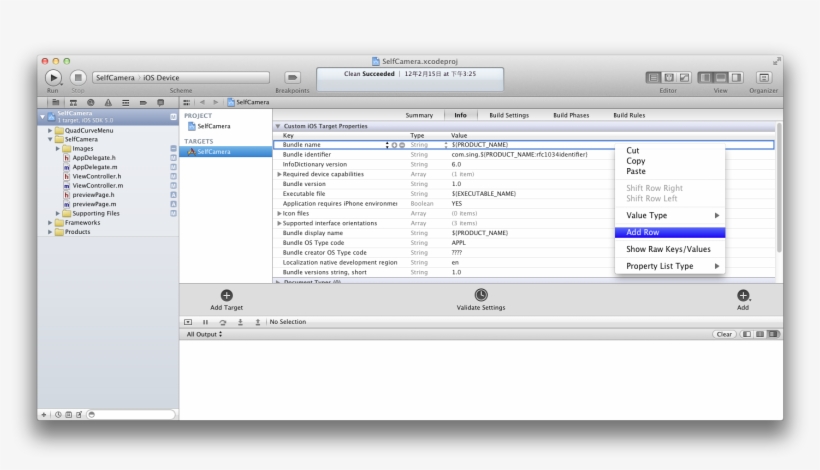Go back in the jump bar history
820x470 pixels.
click(202, 102)
